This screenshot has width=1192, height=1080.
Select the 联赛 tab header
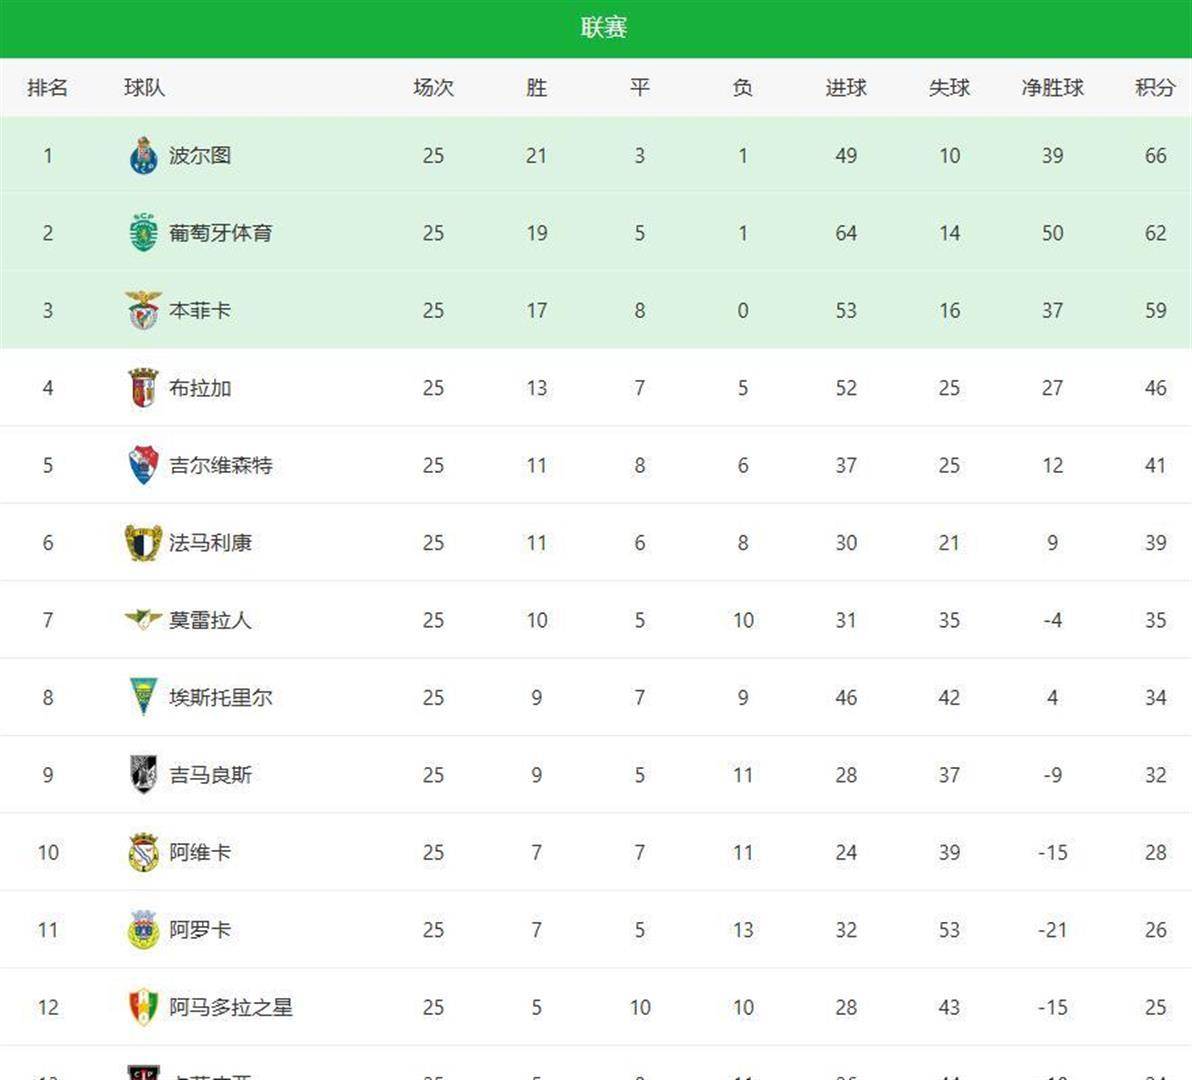(x=603, y=28)
